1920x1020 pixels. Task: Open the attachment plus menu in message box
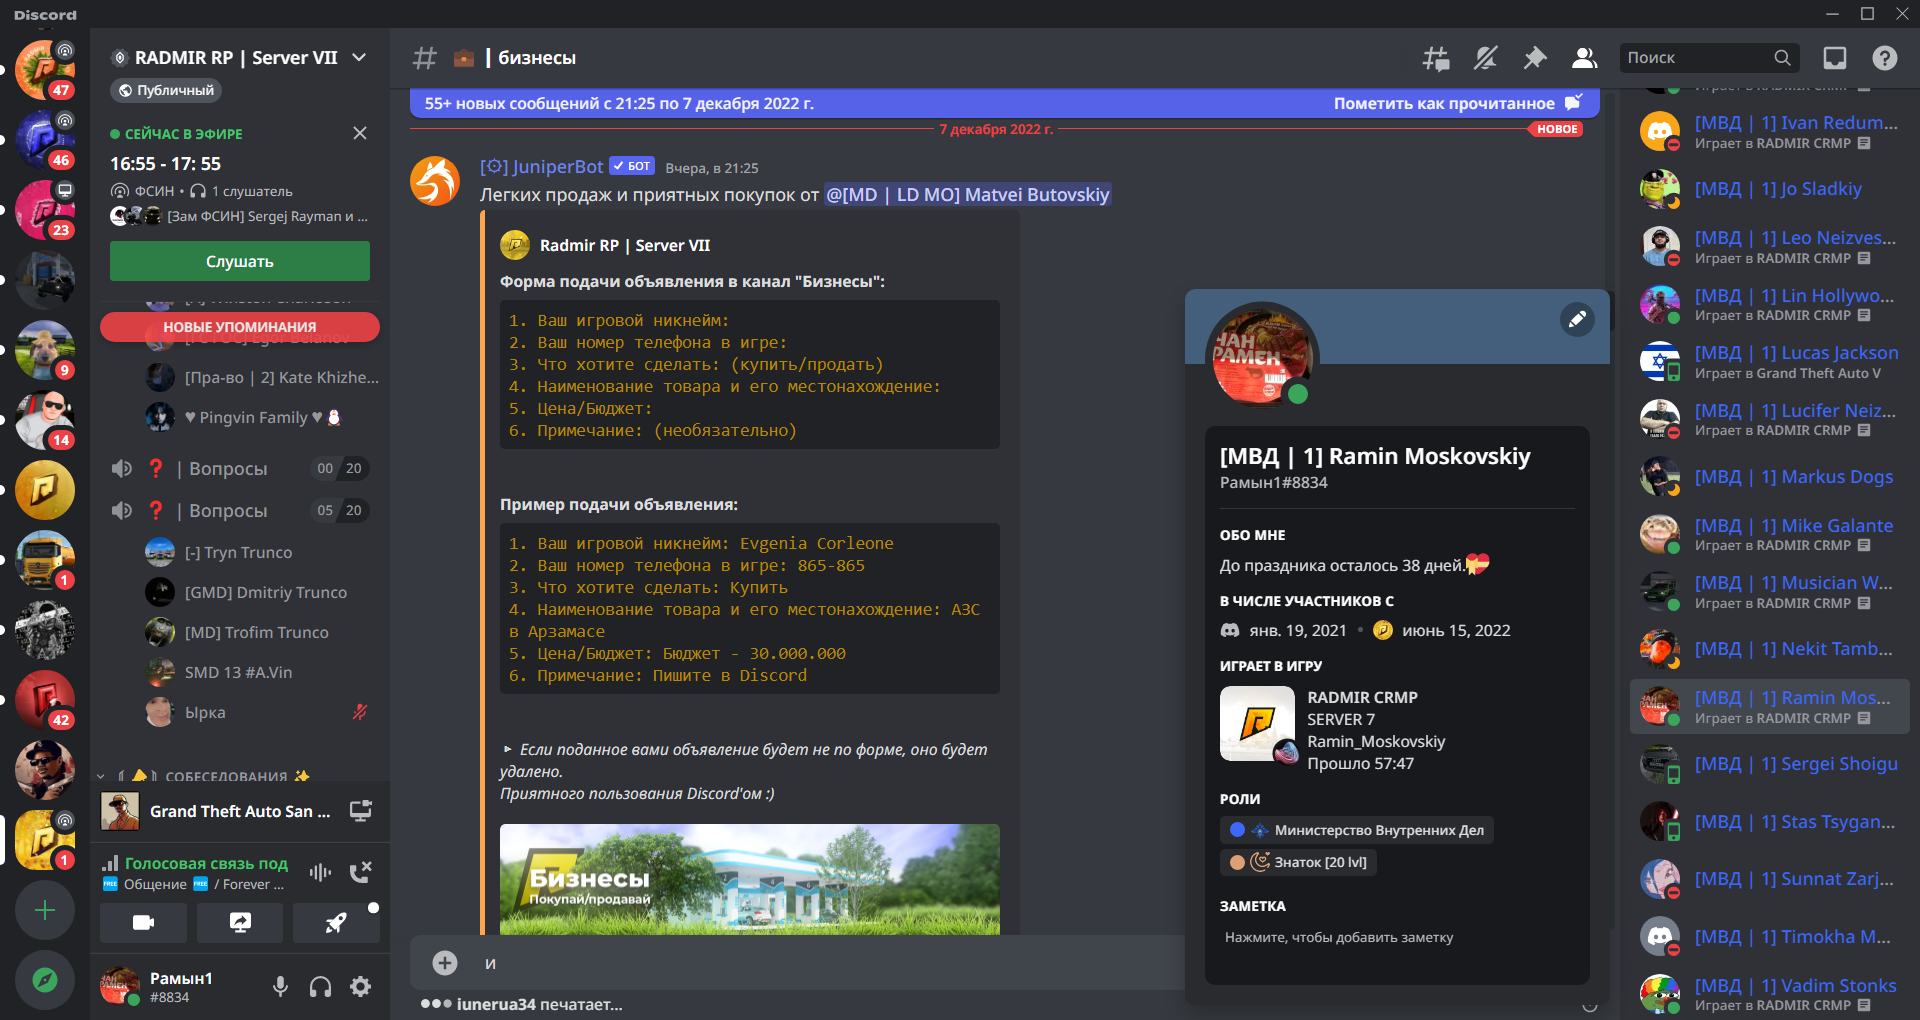point(443,963)
